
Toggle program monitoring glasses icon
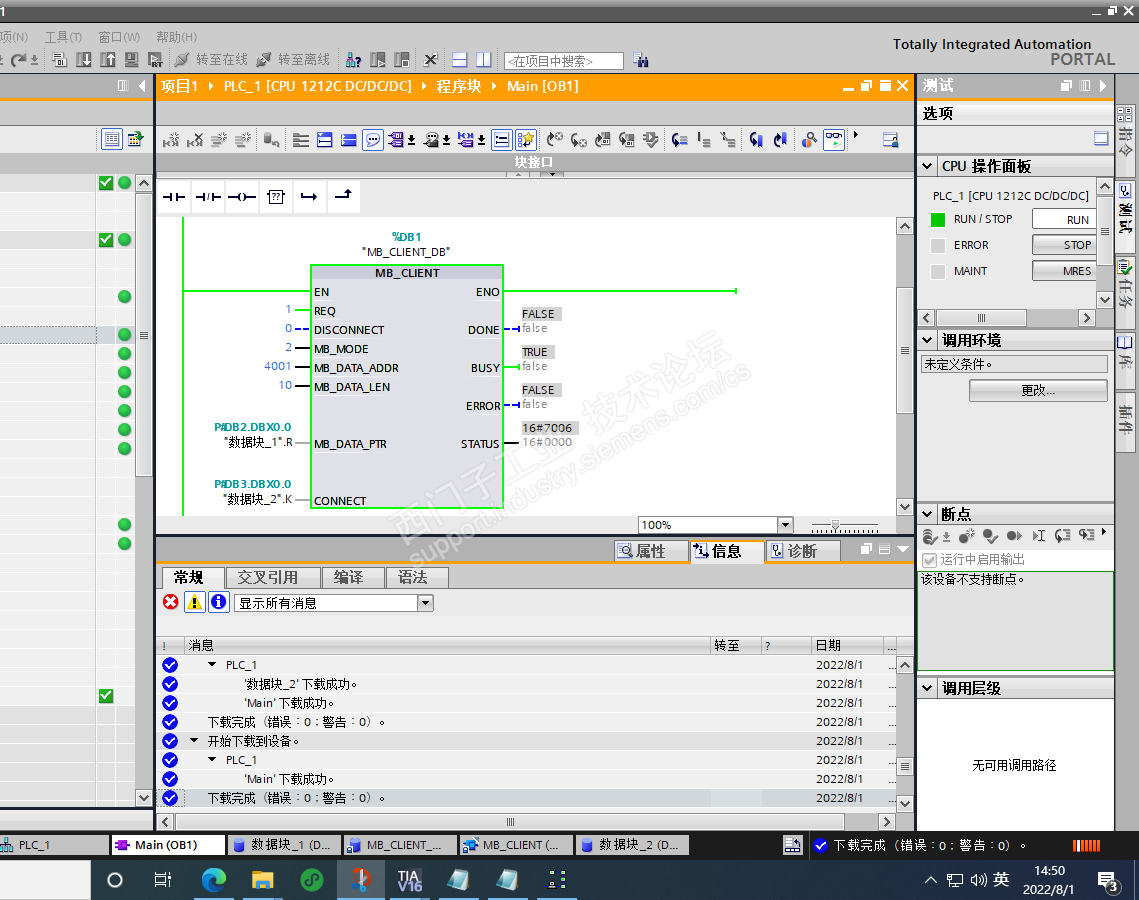coord(833,140)
